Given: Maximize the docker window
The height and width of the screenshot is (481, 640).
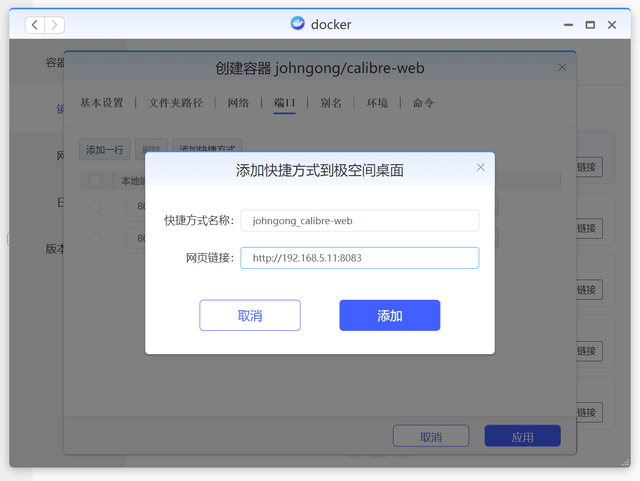Looking at the screenshot, I should tap(590, 25).
